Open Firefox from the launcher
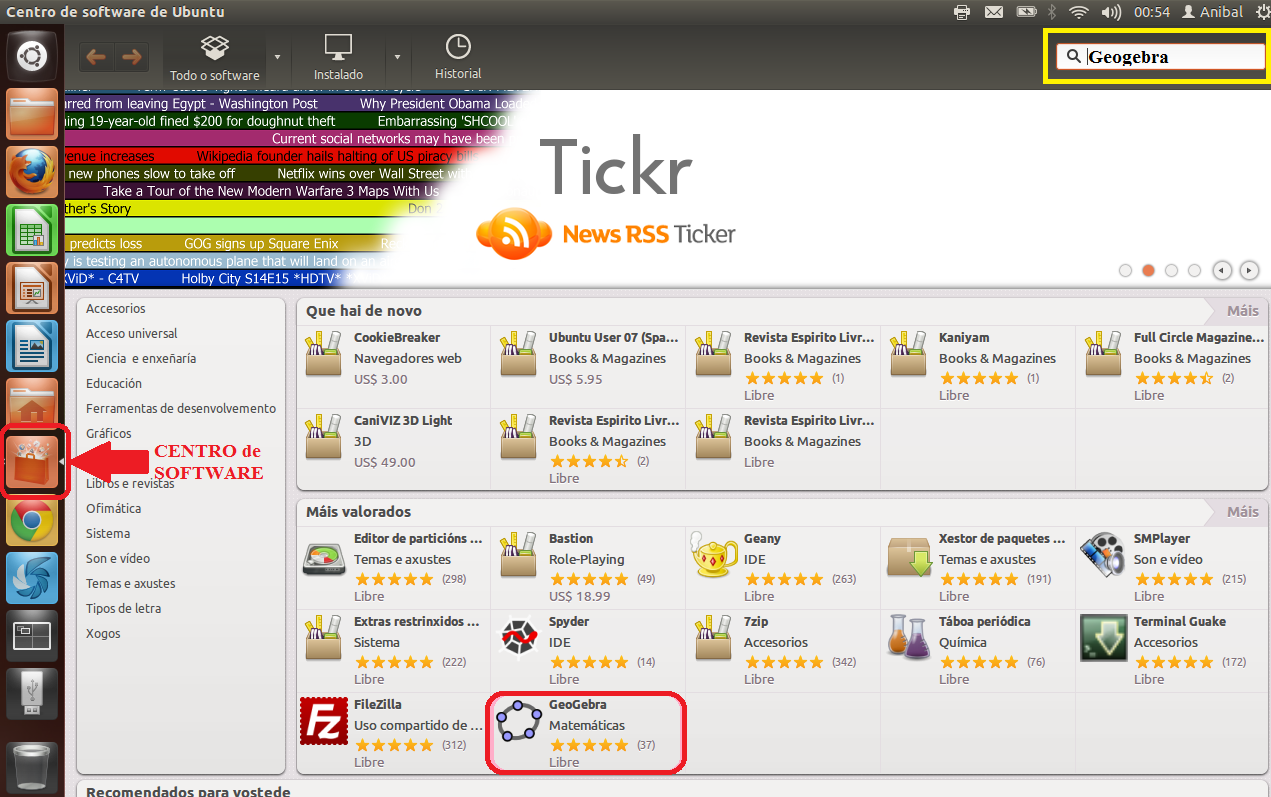 [x=33, y=173]
